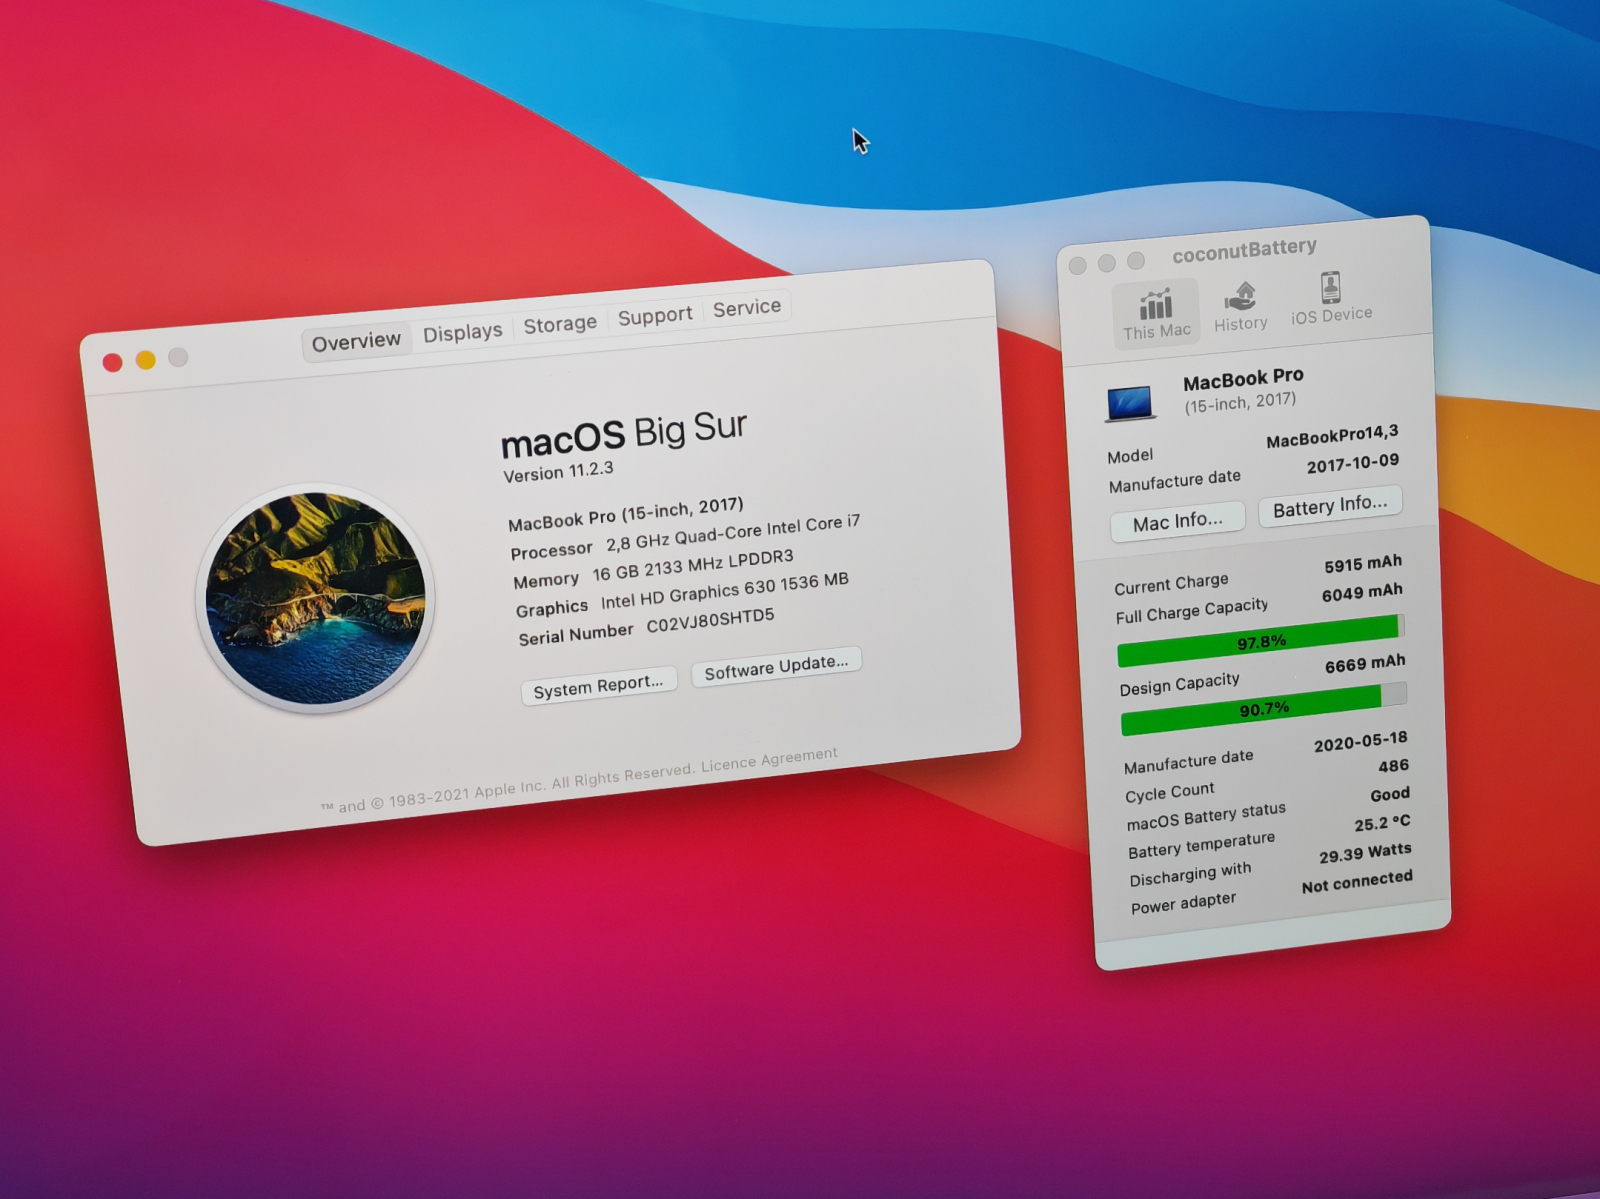The width and height of the screenshot is (1600, 1199).
Task: Click the macOS Big Sur logo image
Action: click(x=316, y=598)
